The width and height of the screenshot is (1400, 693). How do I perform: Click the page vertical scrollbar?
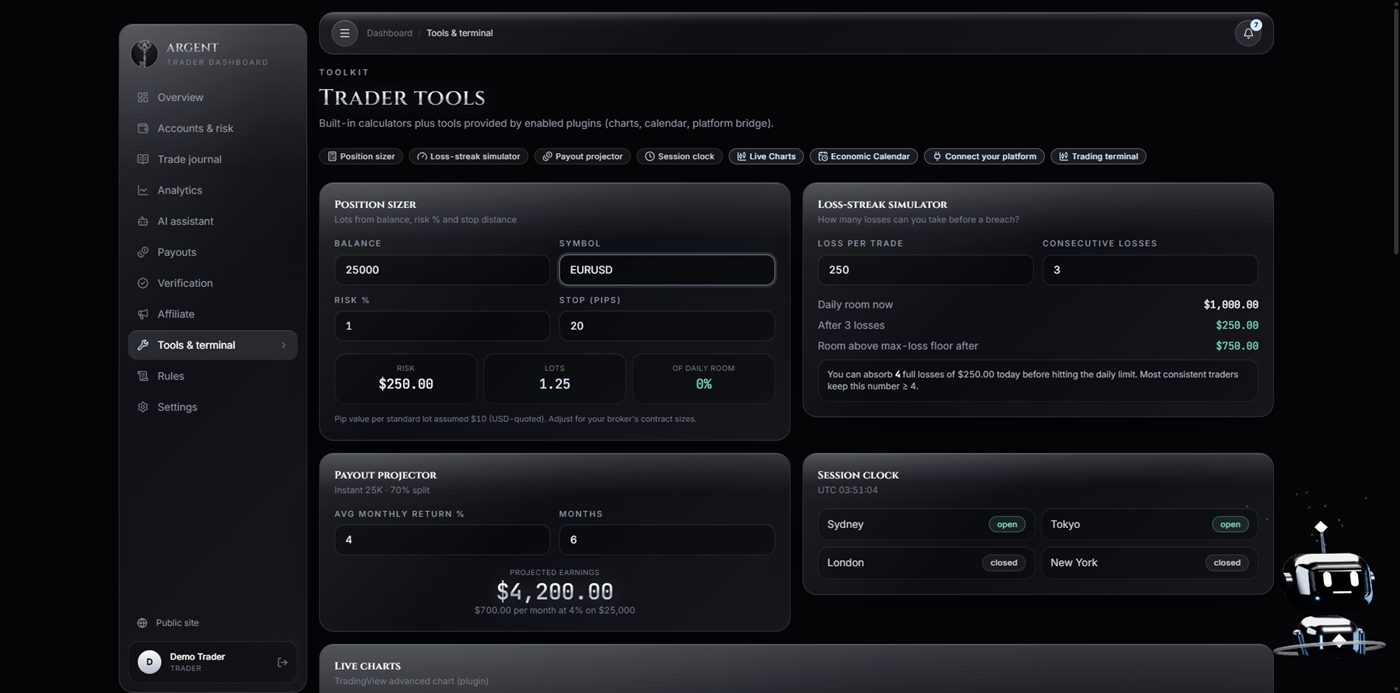click(x=1395, y=130)
